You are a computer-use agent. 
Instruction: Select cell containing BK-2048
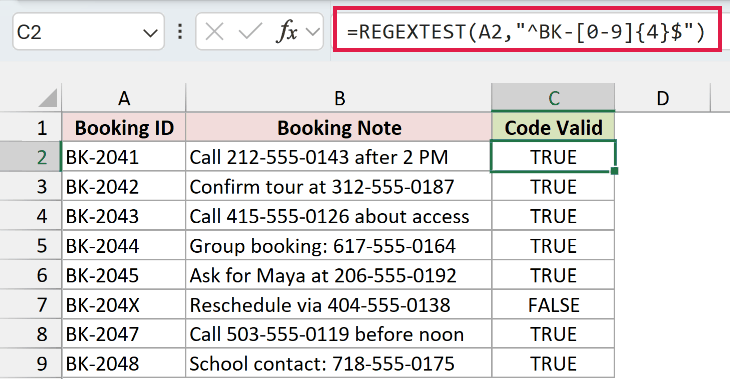(123, 363)
